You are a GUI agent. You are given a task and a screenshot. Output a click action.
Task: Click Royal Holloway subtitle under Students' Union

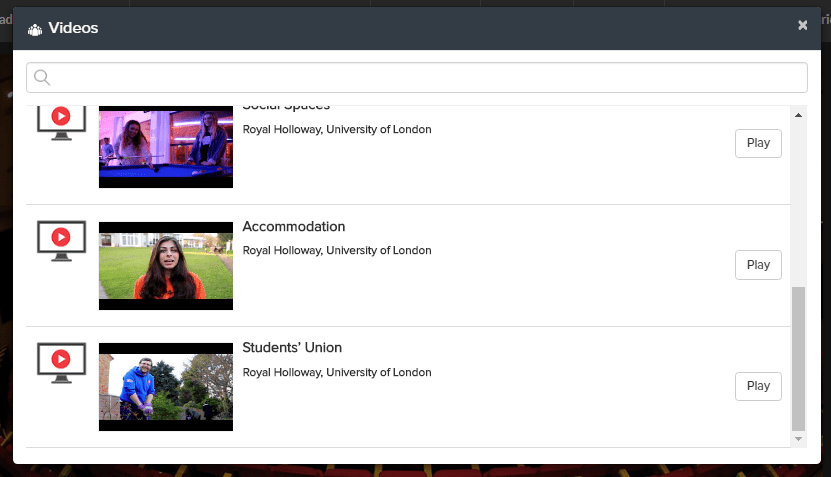tap(337, 372)
